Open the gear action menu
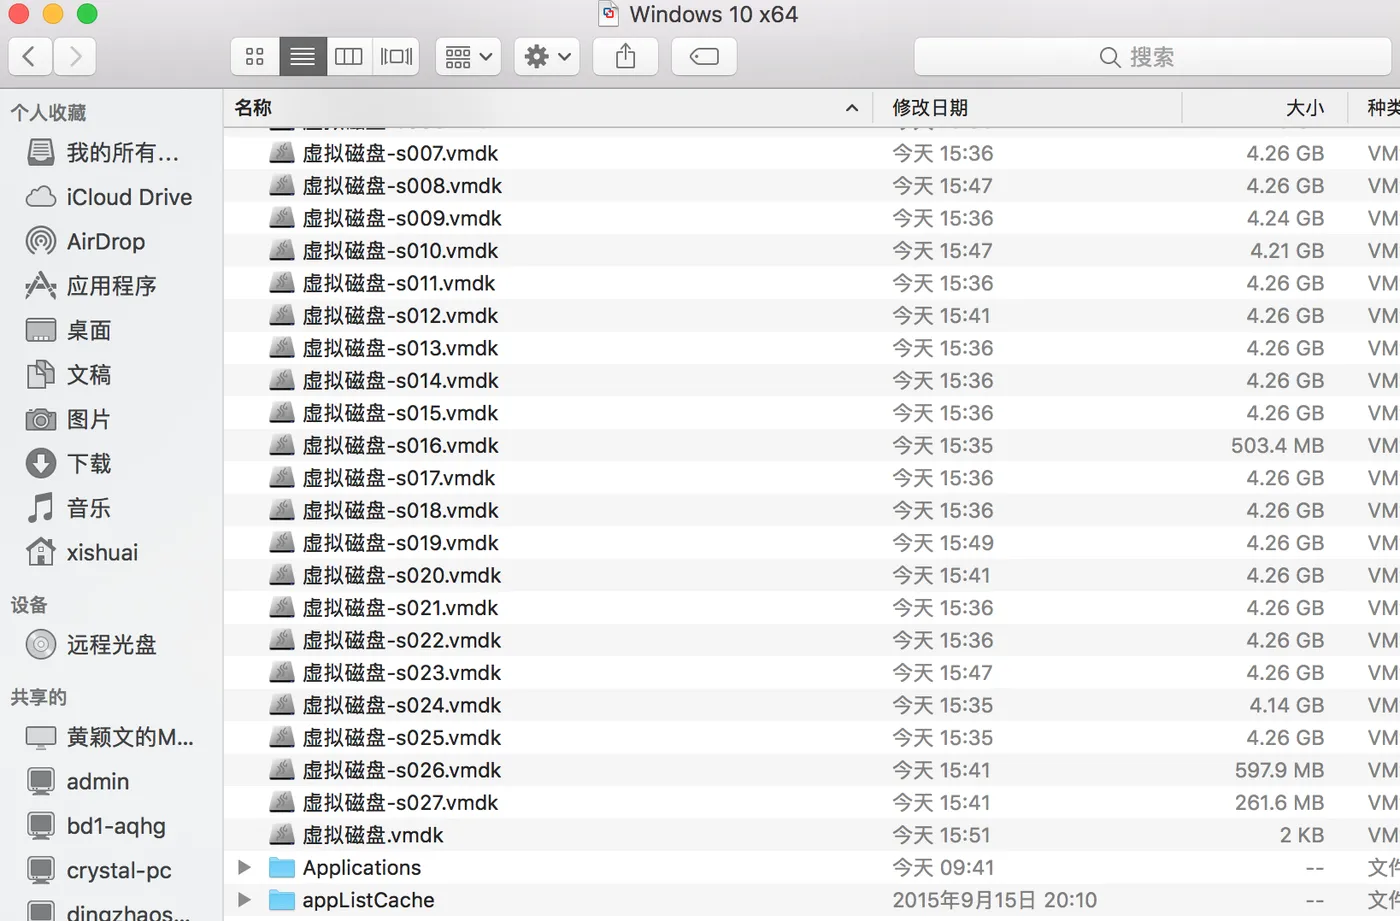The width and height of the screenshot is (1400, 921). pos(547,57)
